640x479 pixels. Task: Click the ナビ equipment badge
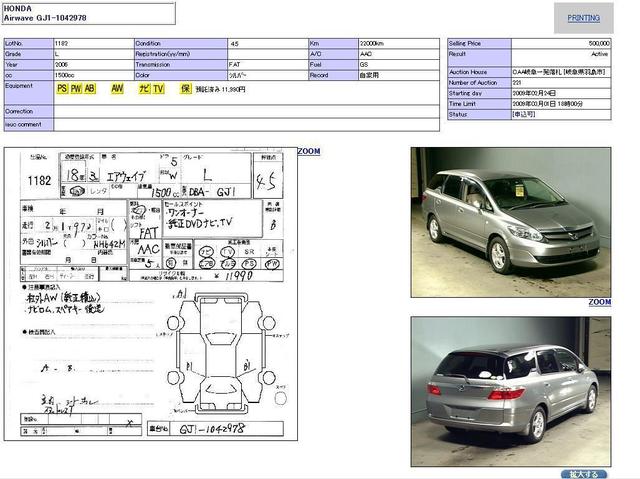pyautogui.click(x=144, y=89)
